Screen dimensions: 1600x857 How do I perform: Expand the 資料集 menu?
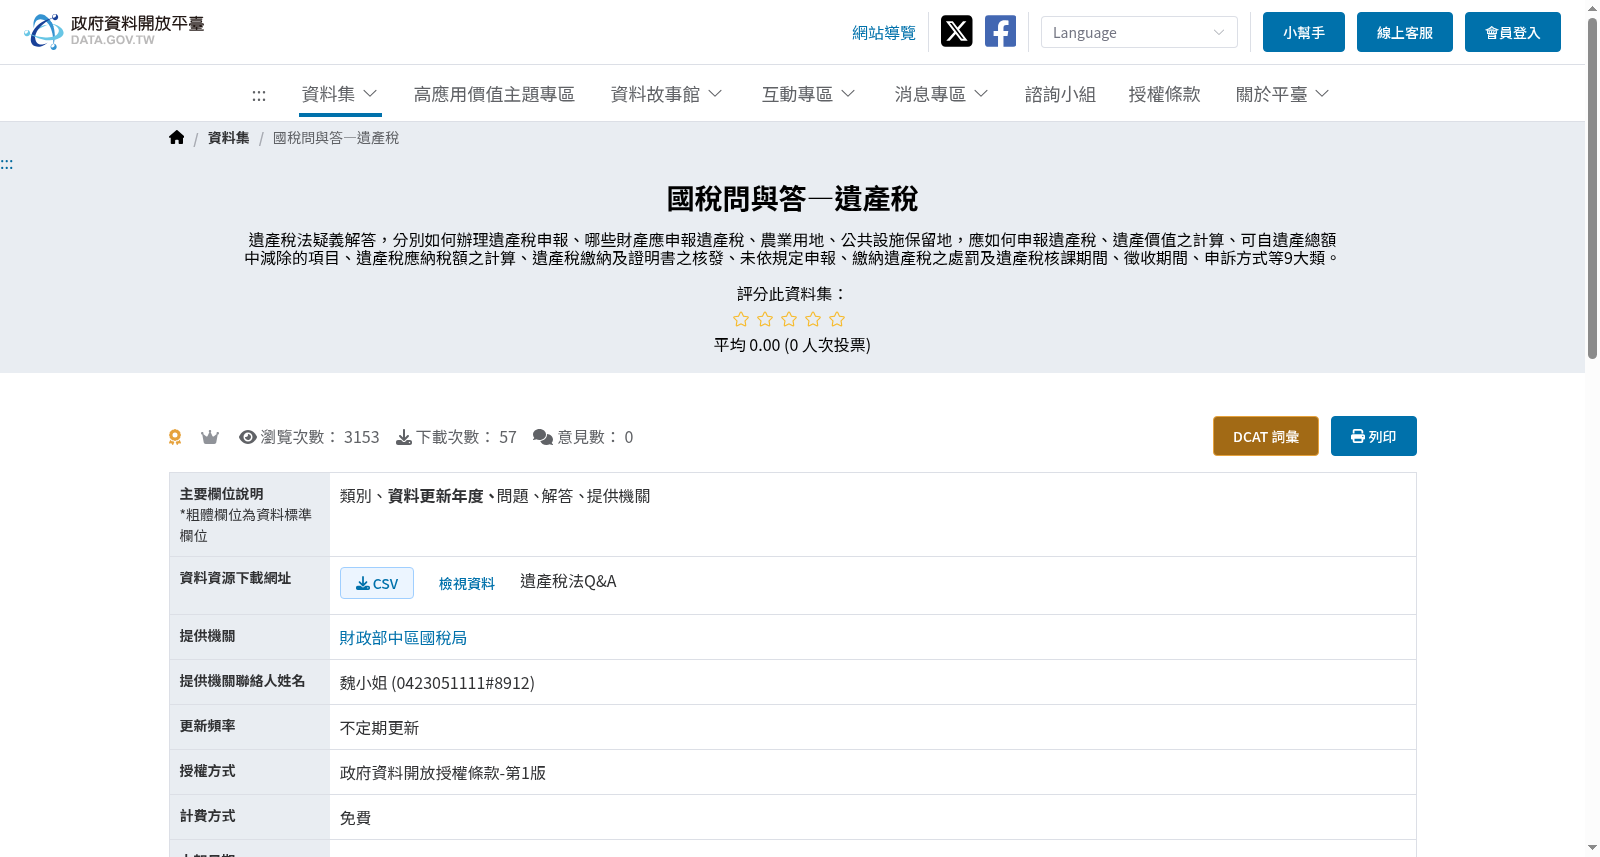(339, 94)
